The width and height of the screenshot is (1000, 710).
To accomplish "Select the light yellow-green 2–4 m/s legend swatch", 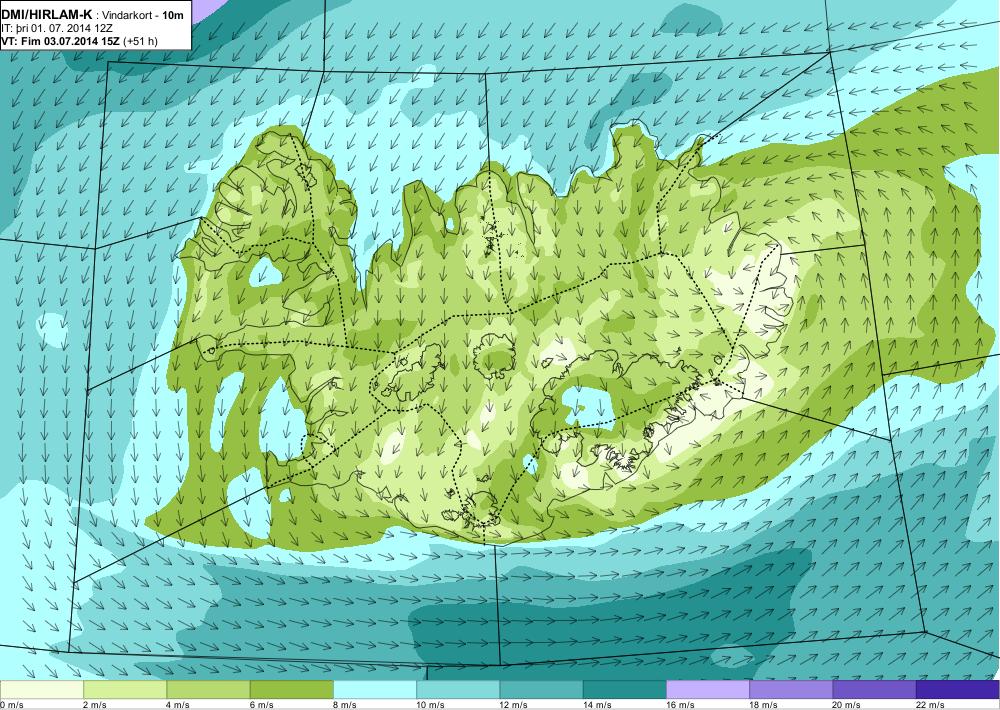I will pos(125,690).
